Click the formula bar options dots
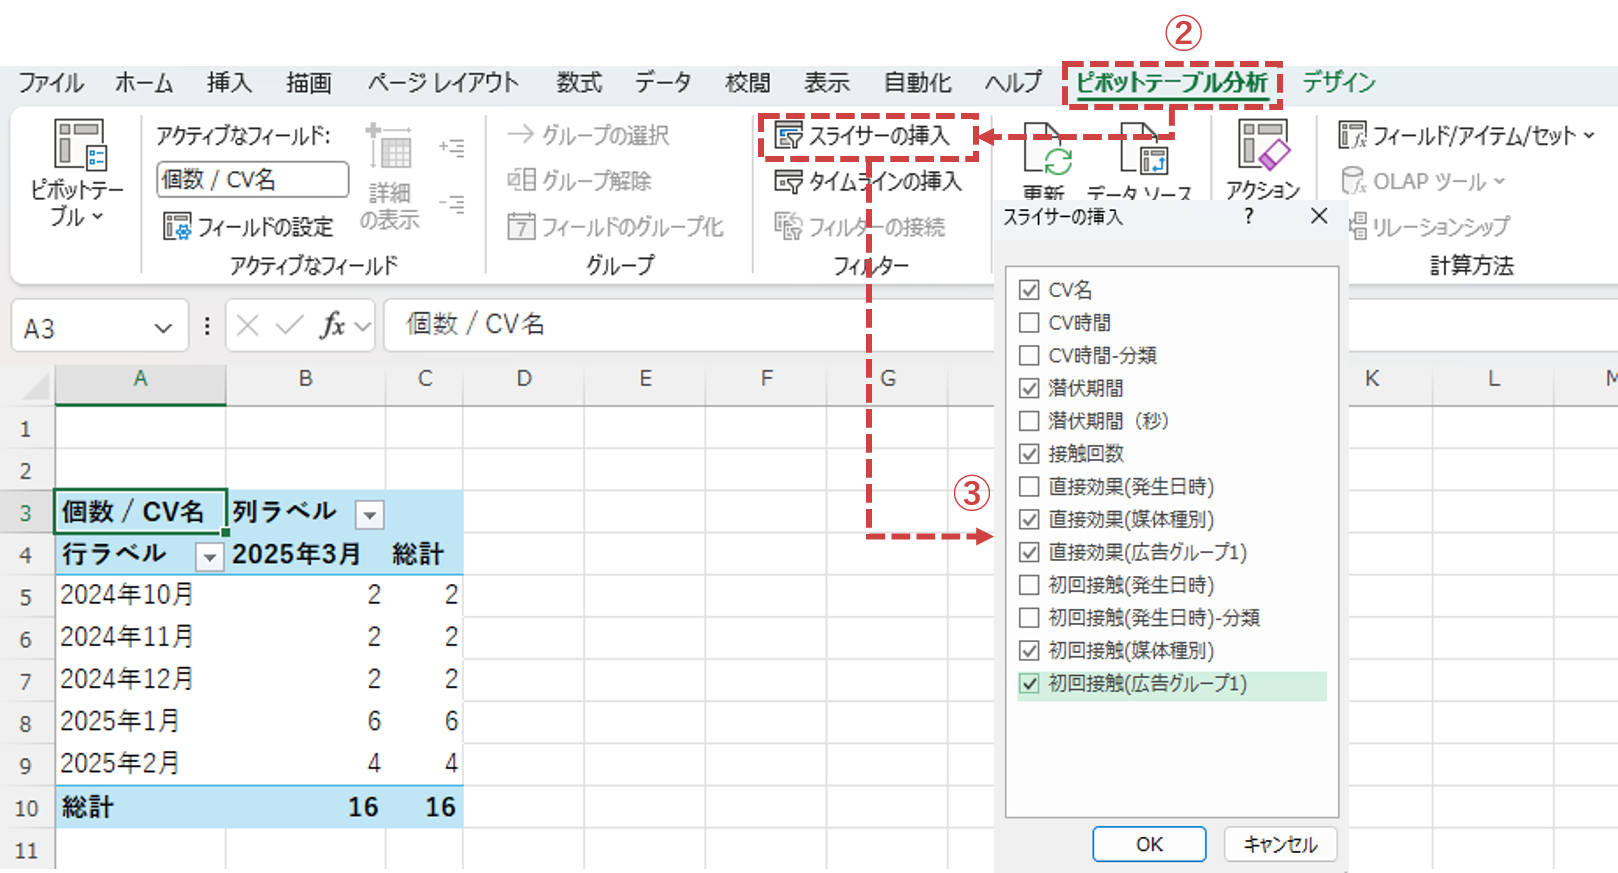The height and width of the screenshot is (873, 1618). pos(207,326)
